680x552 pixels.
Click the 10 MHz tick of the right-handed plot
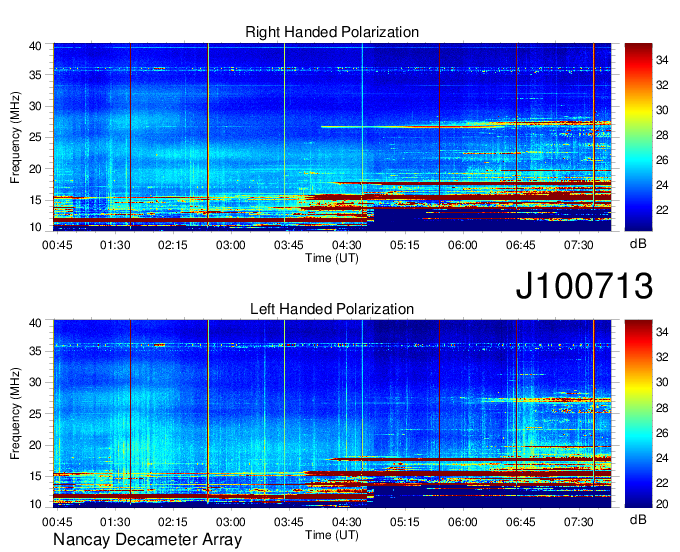click(35, 227)
